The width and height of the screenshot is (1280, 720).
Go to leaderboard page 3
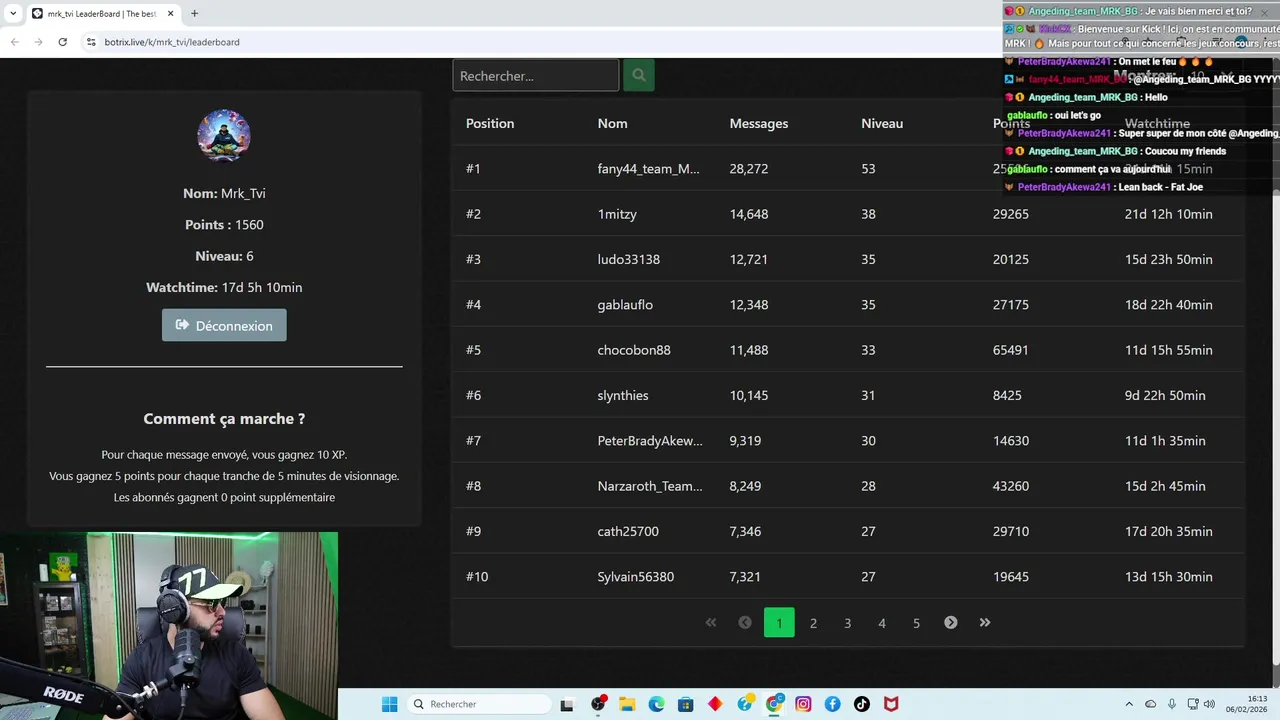coord(847,623)
